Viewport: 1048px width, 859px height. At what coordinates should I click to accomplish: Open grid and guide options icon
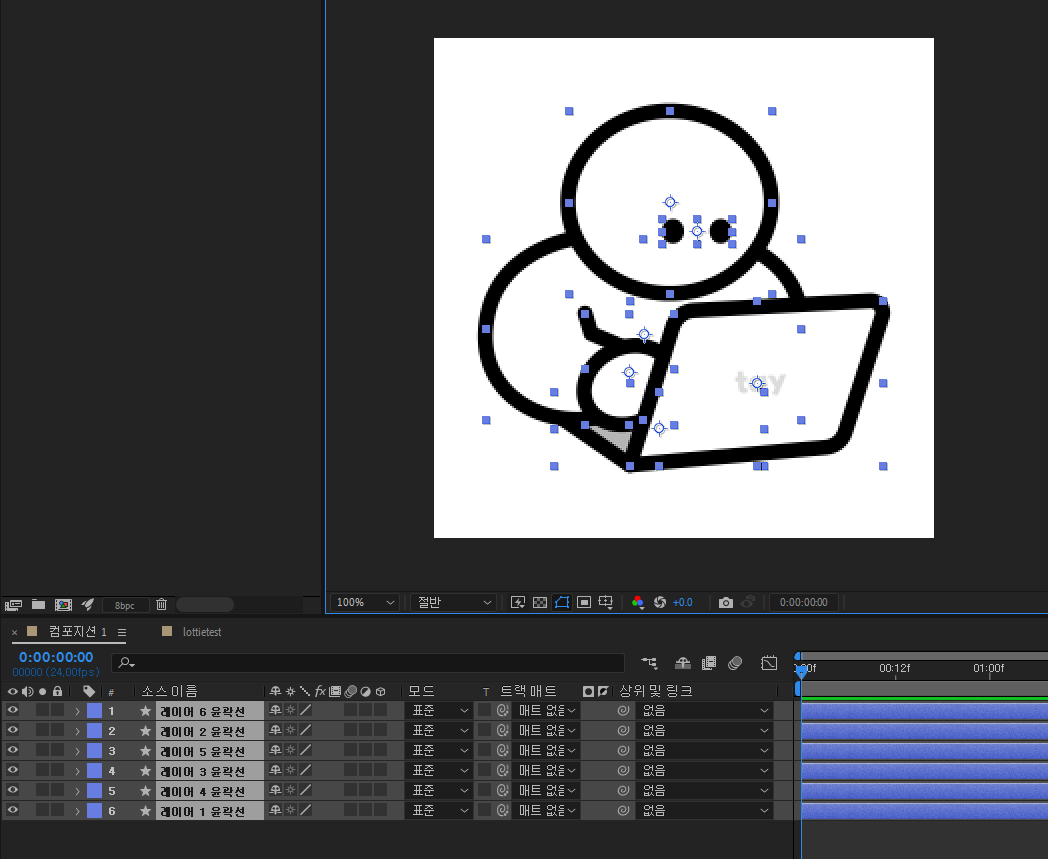click(606, 602)
